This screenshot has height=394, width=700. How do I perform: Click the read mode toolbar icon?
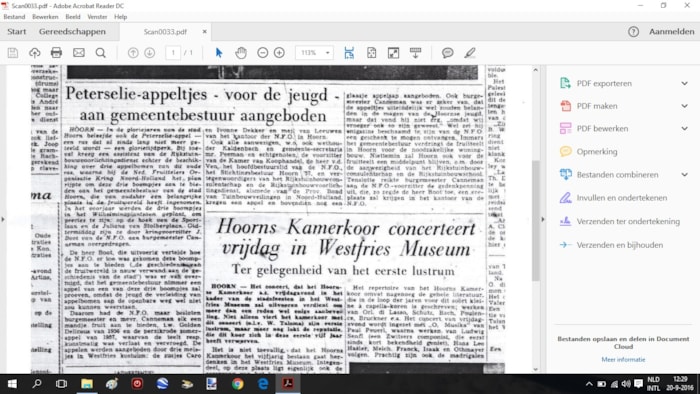coord(415,53)
